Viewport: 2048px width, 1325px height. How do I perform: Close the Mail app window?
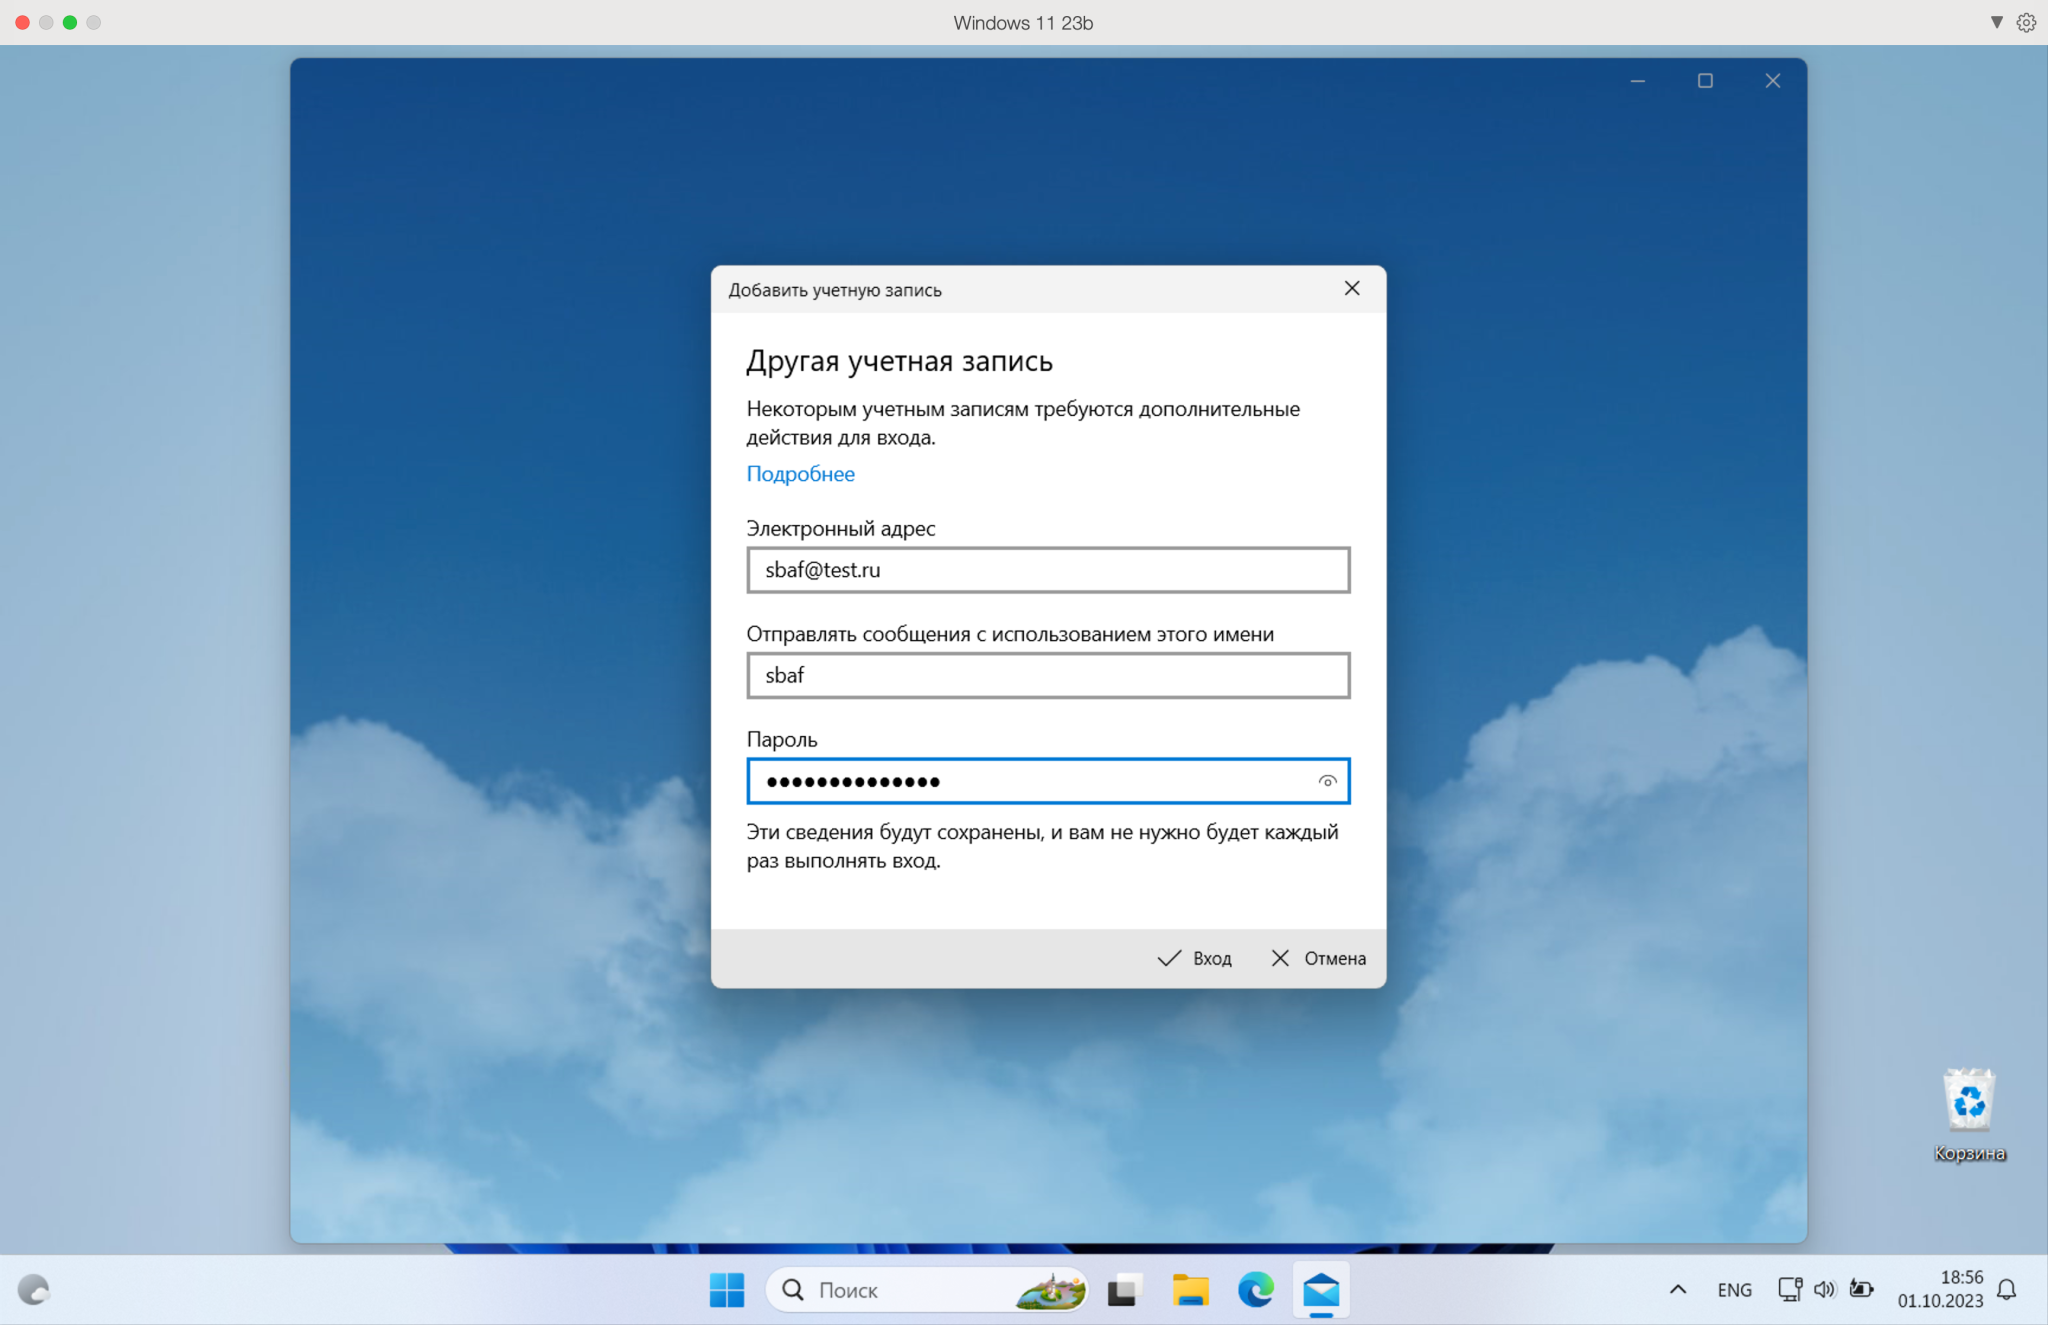click(x=1773, y=81)
